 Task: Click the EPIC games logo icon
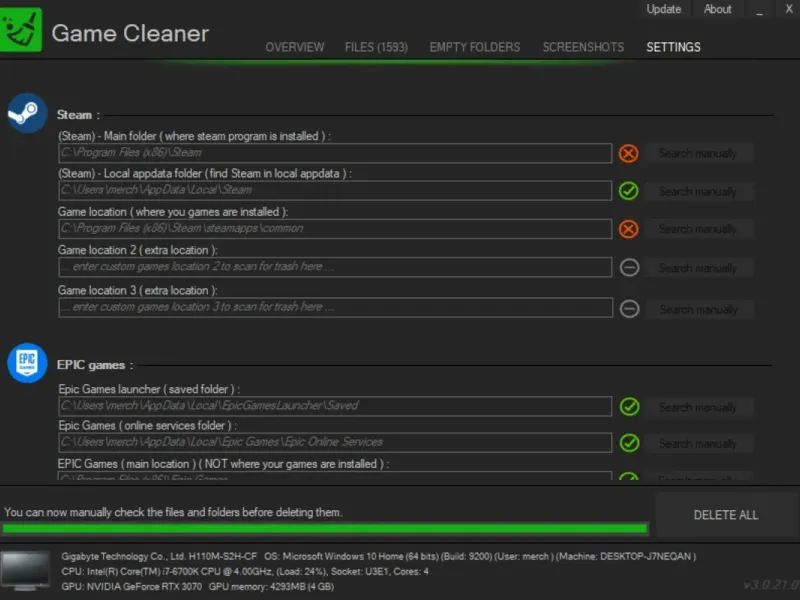[x=27, y=363]
